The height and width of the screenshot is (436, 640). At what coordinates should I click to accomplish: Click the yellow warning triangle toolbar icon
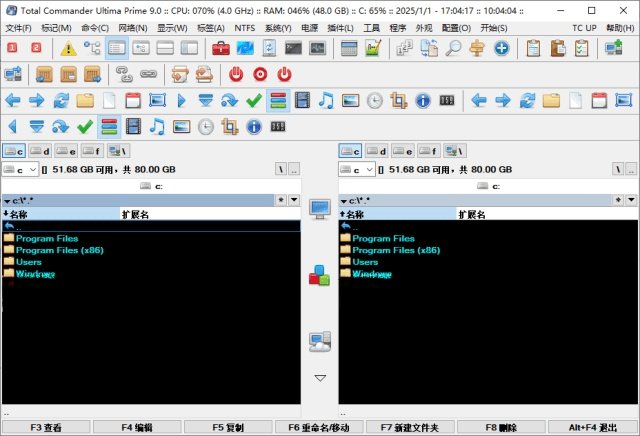pyautogui.click(x=68, y=48)
